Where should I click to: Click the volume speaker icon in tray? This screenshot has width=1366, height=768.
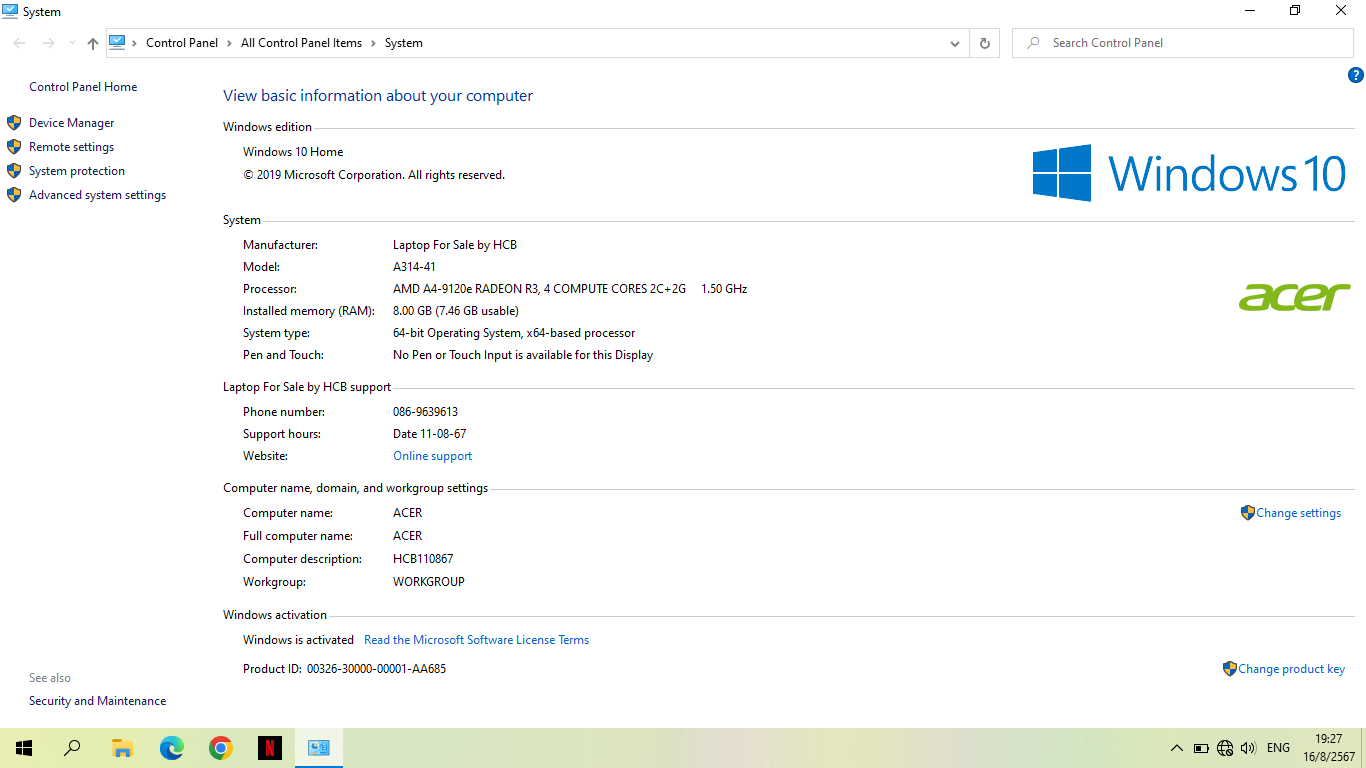tap(1248, 748)
